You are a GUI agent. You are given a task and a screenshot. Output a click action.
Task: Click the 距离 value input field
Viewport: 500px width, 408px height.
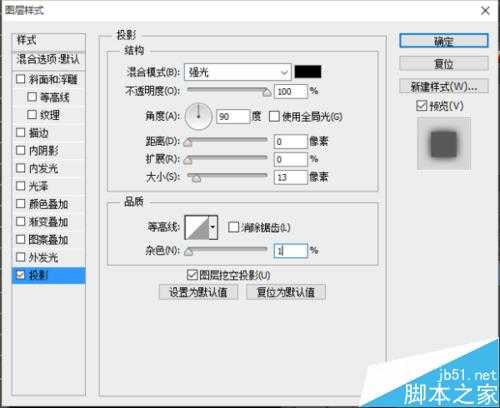click(x=290, y=142)
